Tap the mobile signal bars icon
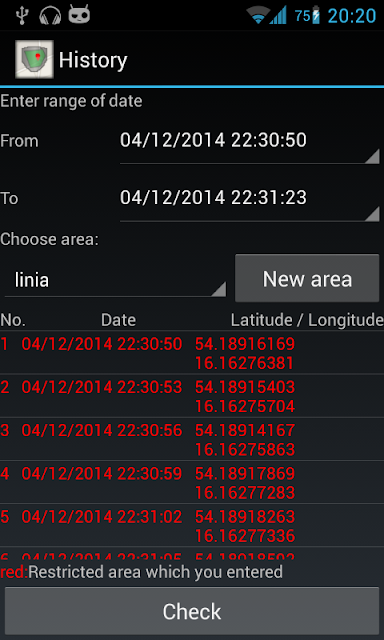This screenshot has height=640, width=384. tap(278, 16)
